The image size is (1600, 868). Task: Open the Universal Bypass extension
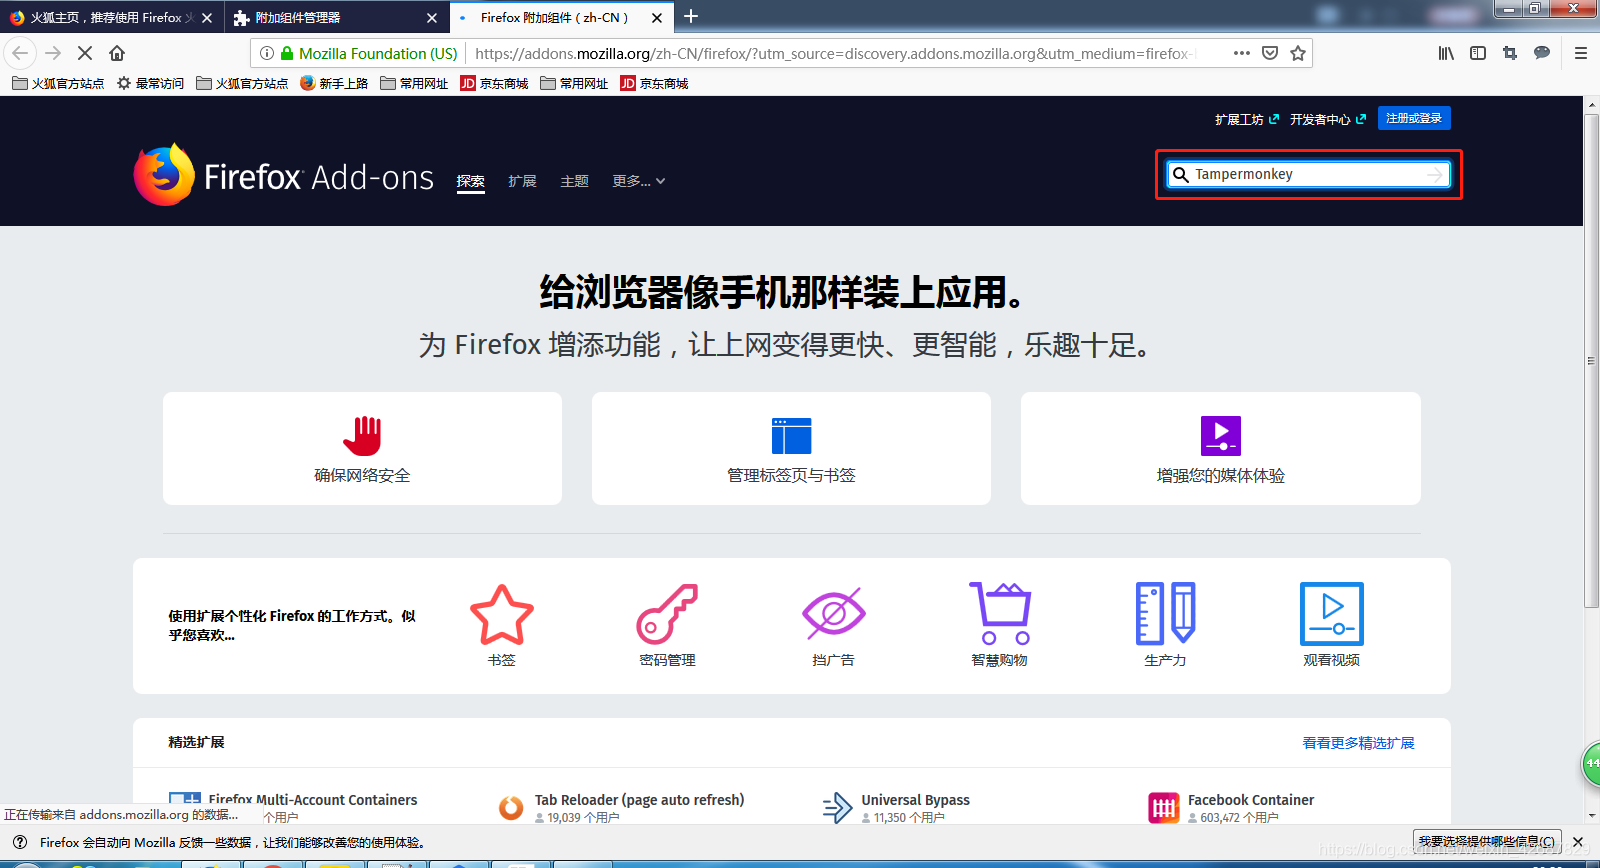pyautogui.click(x=915, y=800)
